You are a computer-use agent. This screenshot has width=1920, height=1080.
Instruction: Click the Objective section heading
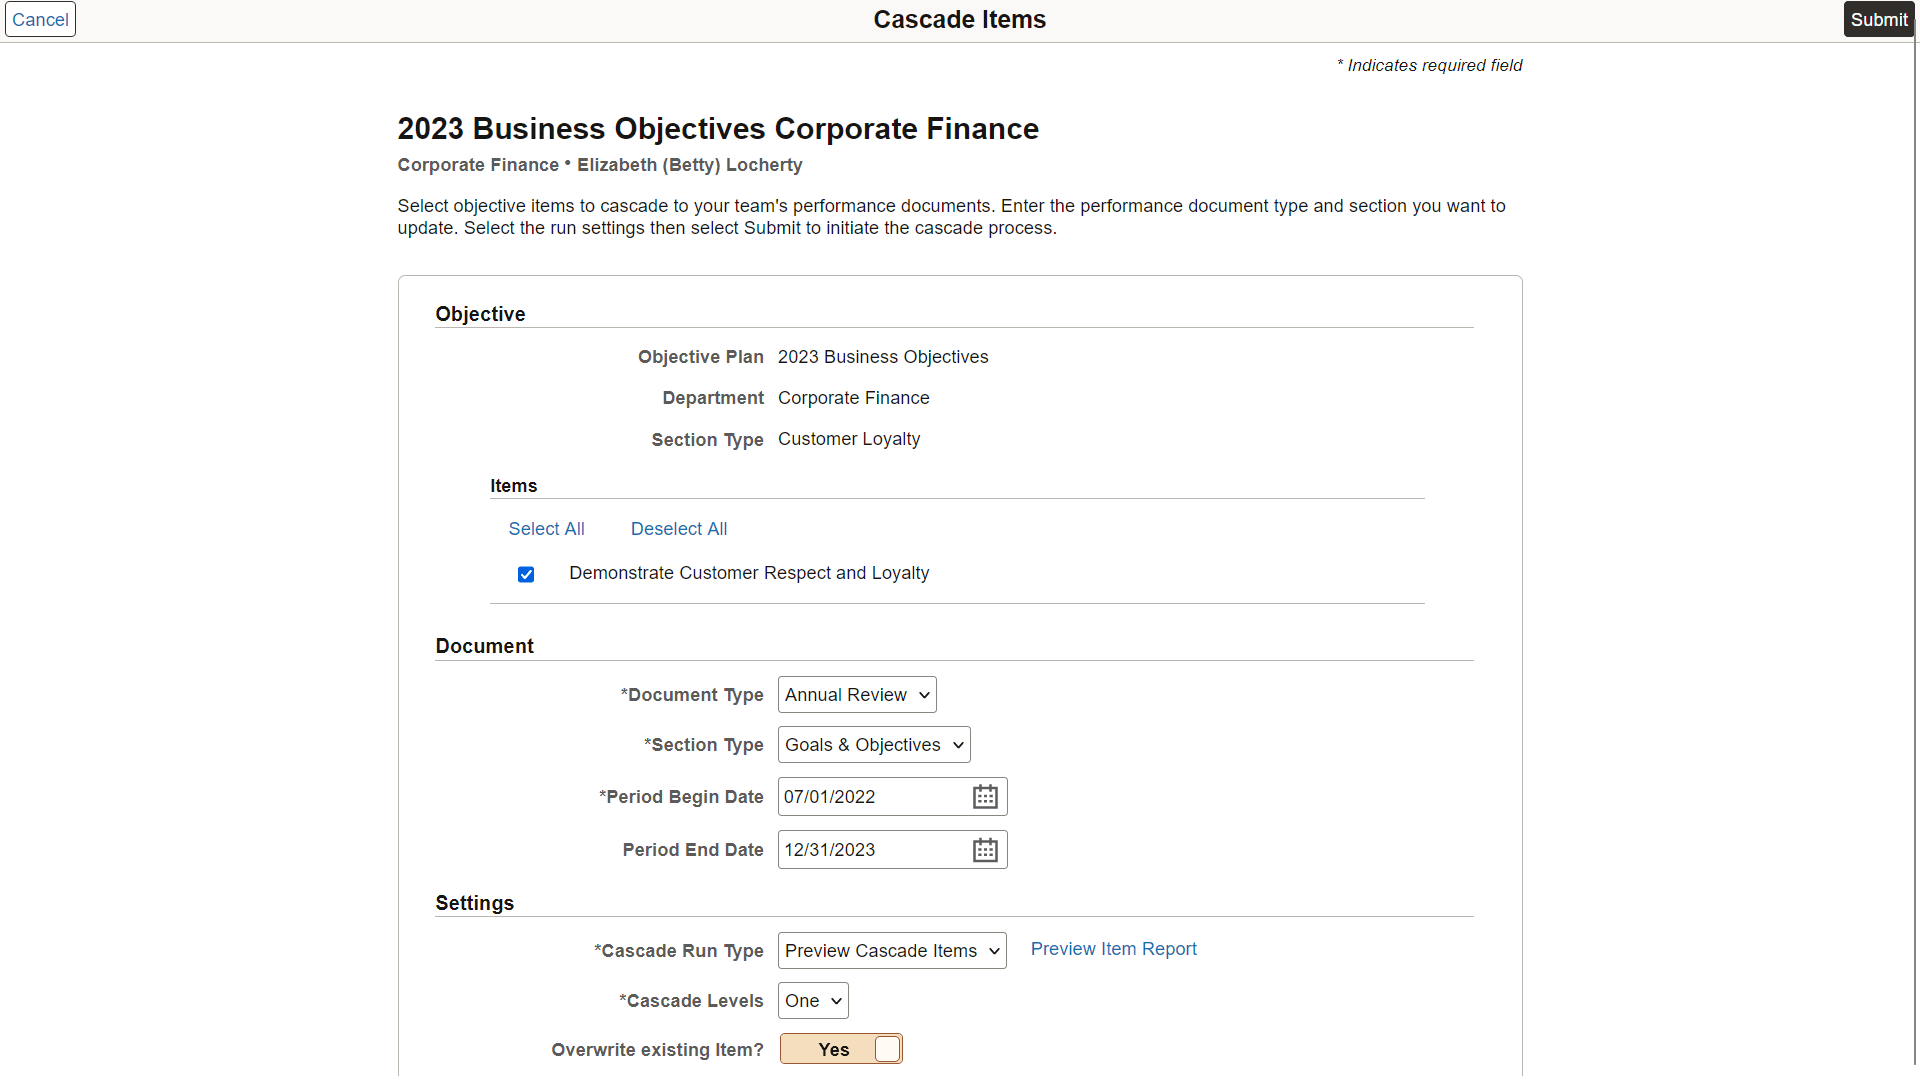480,314
